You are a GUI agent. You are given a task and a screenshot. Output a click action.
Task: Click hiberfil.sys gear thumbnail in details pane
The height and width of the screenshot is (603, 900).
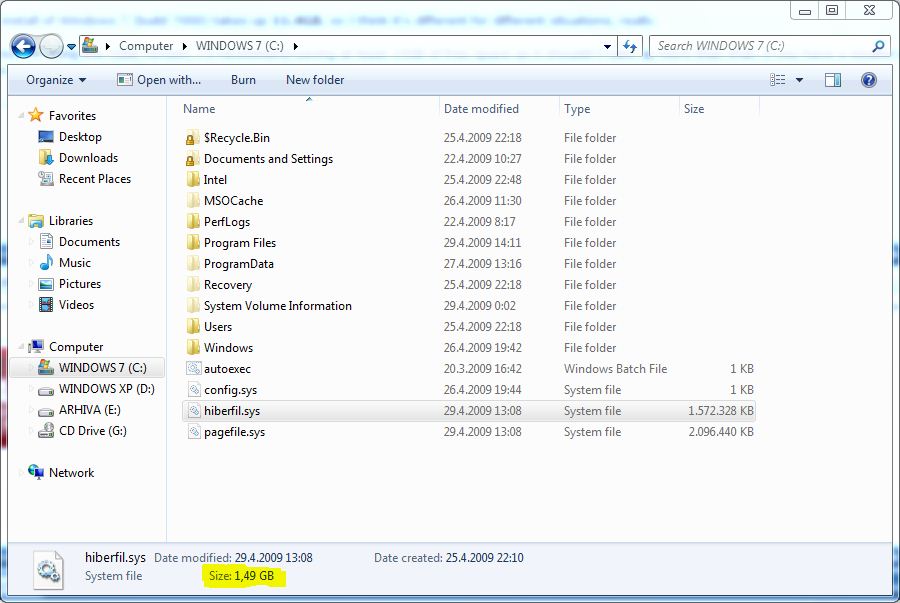coord(48,569)
